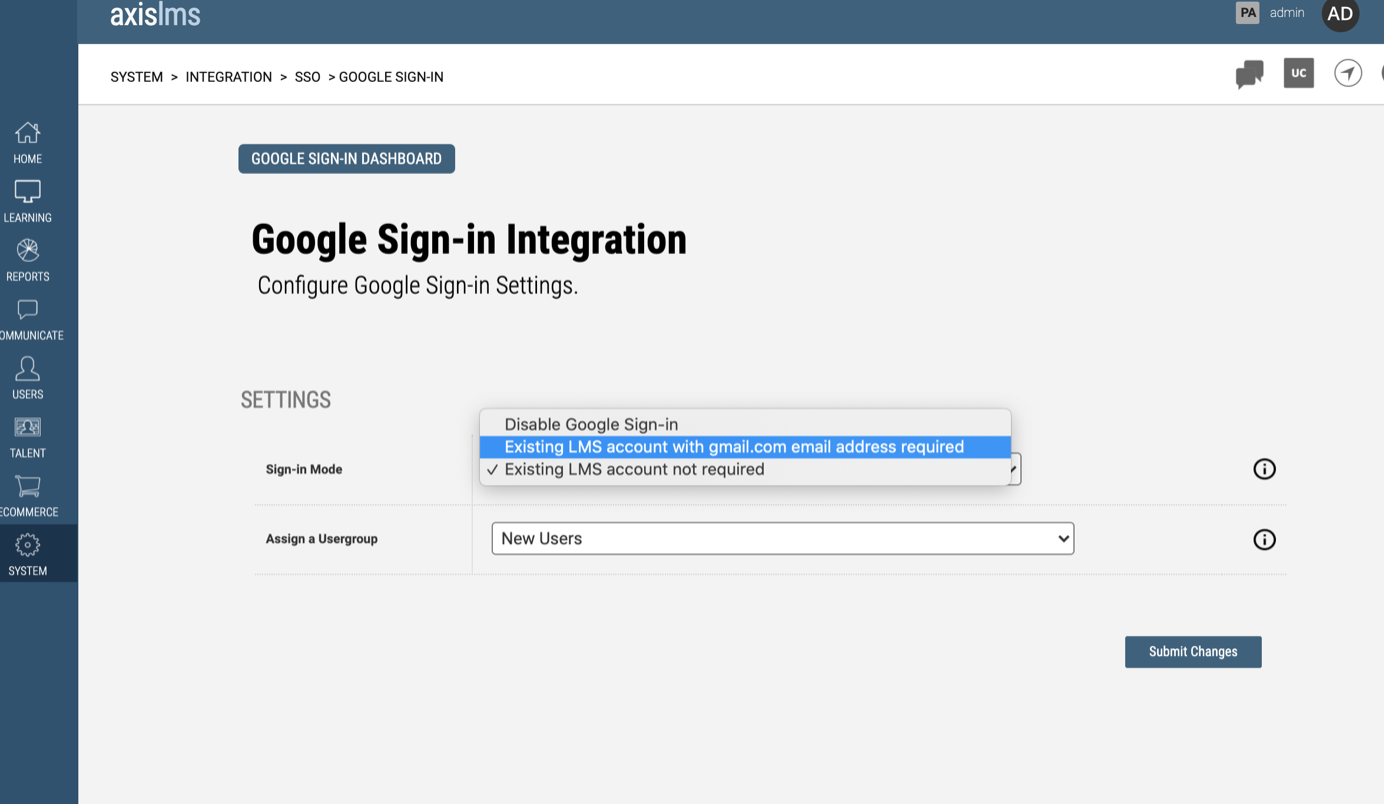The image size is (1384, 804).
Task: Go to SYSTEM in breadcrumb
Action: [137, 77]
